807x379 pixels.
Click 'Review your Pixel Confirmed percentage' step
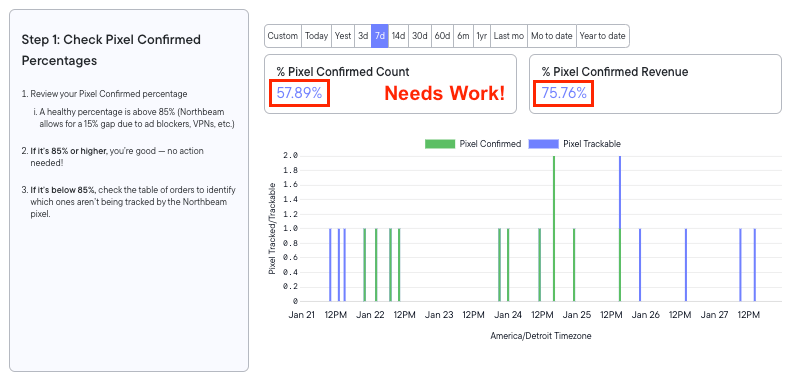coord(109,94)
